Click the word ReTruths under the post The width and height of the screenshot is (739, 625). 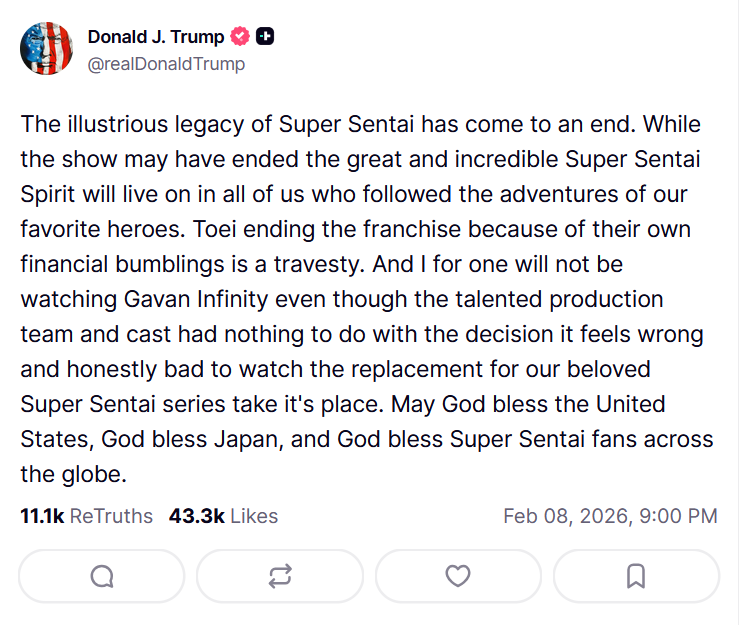tap(111, 516)
